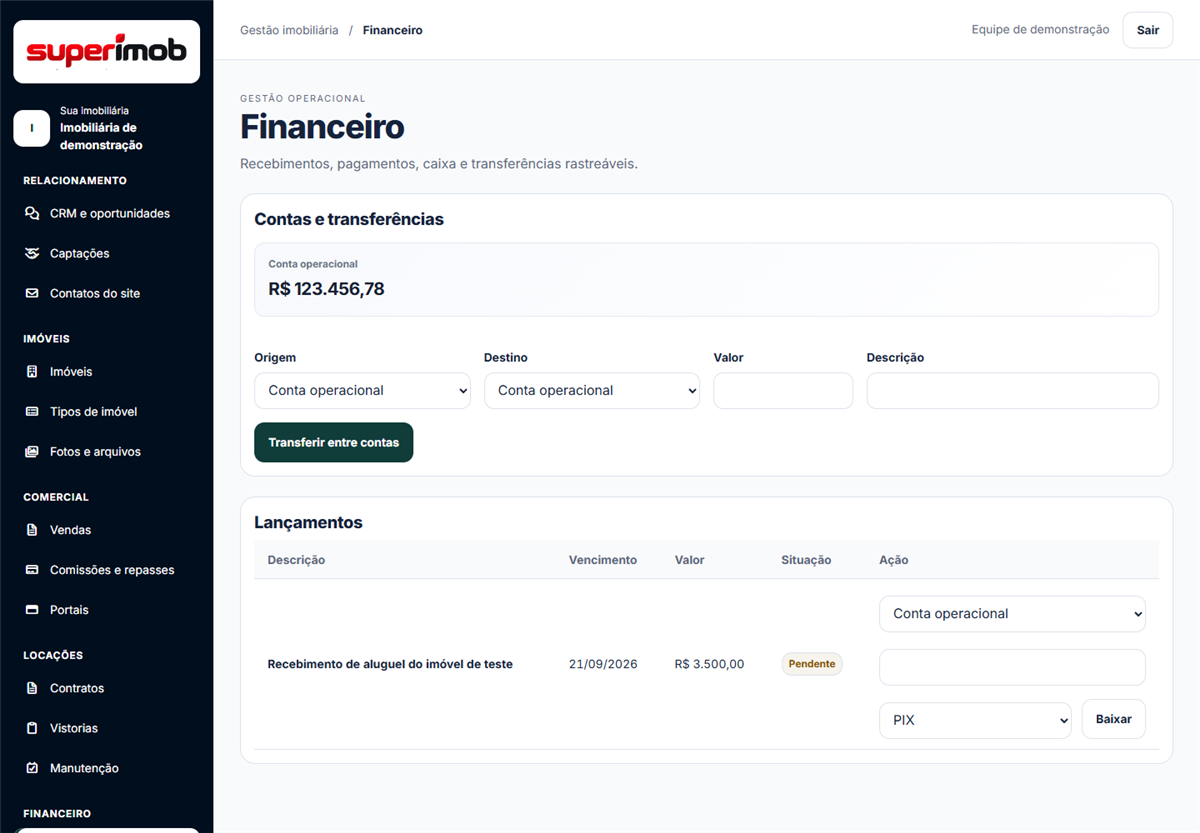Click the Manutenção checkbox icon
Screen dimensions: 1200x833
click(x=32, y=768)
